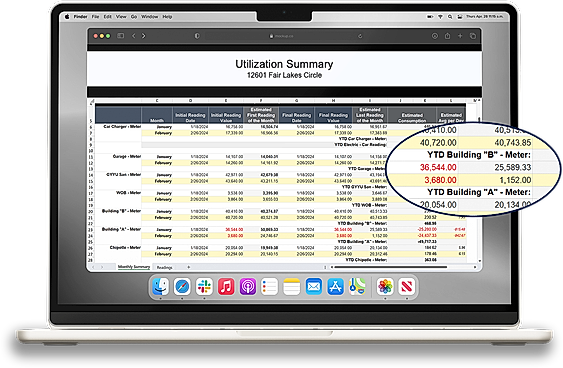Select the Car Charger - Meter row label
This screenshot has width=563, height=368.
[122, 127]
